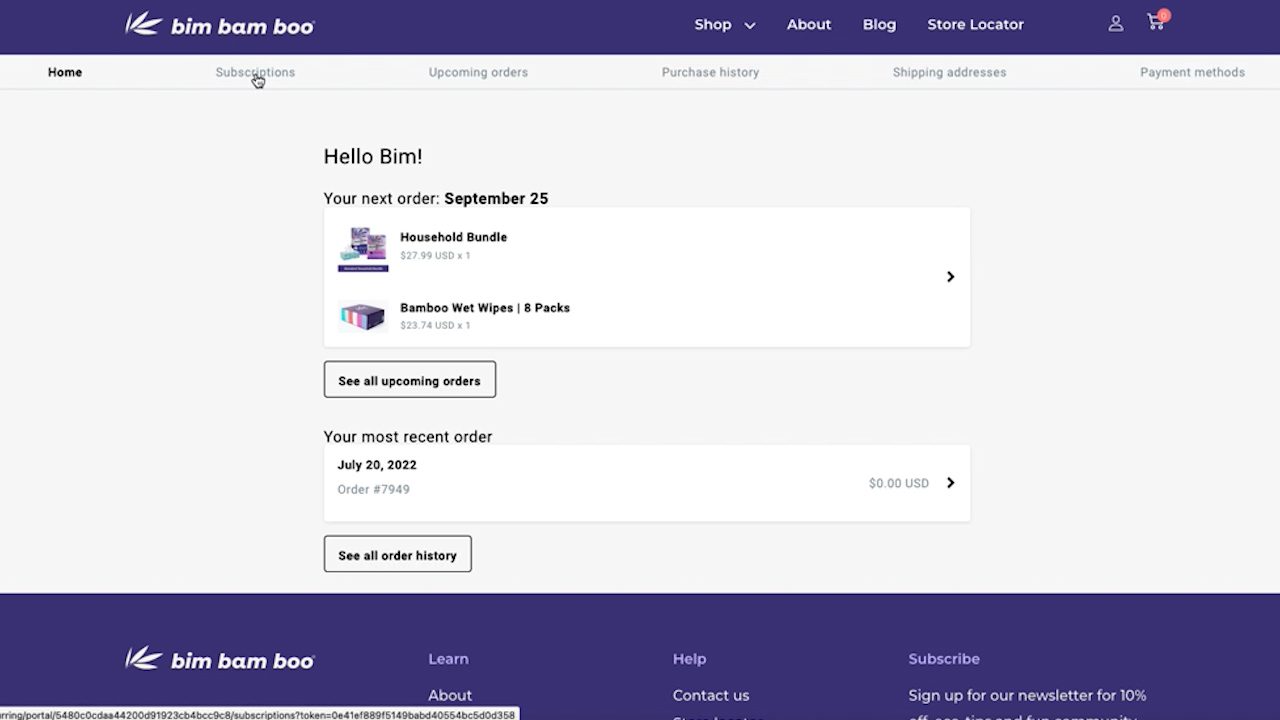Click See all upcoming orders button
Viewport: 1280px width, 720px height.
click(409, 380)
